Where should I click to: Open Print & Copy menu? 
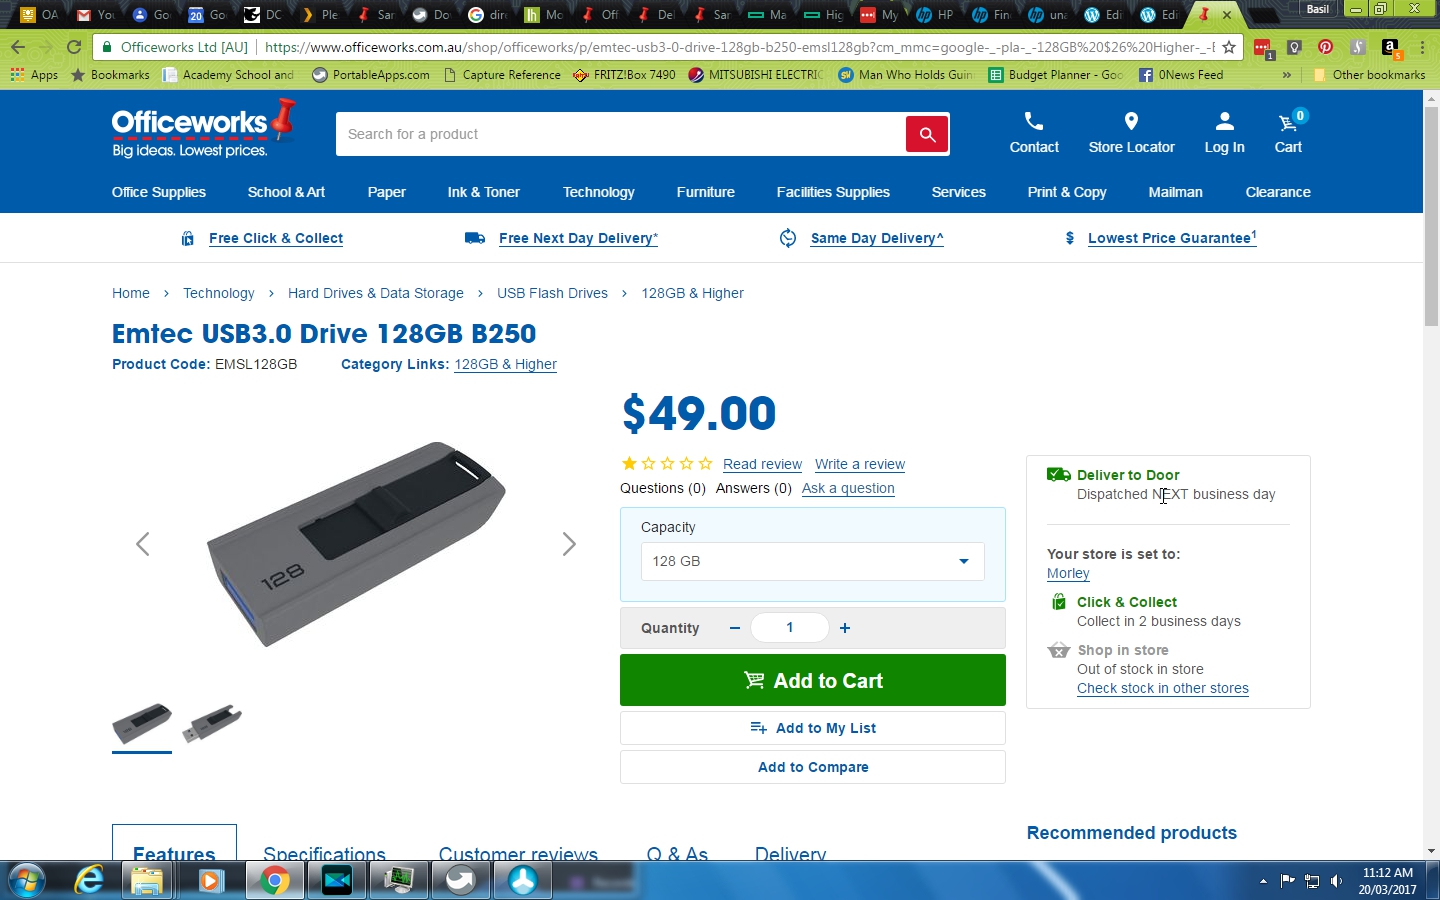[x=1067, y=192]
